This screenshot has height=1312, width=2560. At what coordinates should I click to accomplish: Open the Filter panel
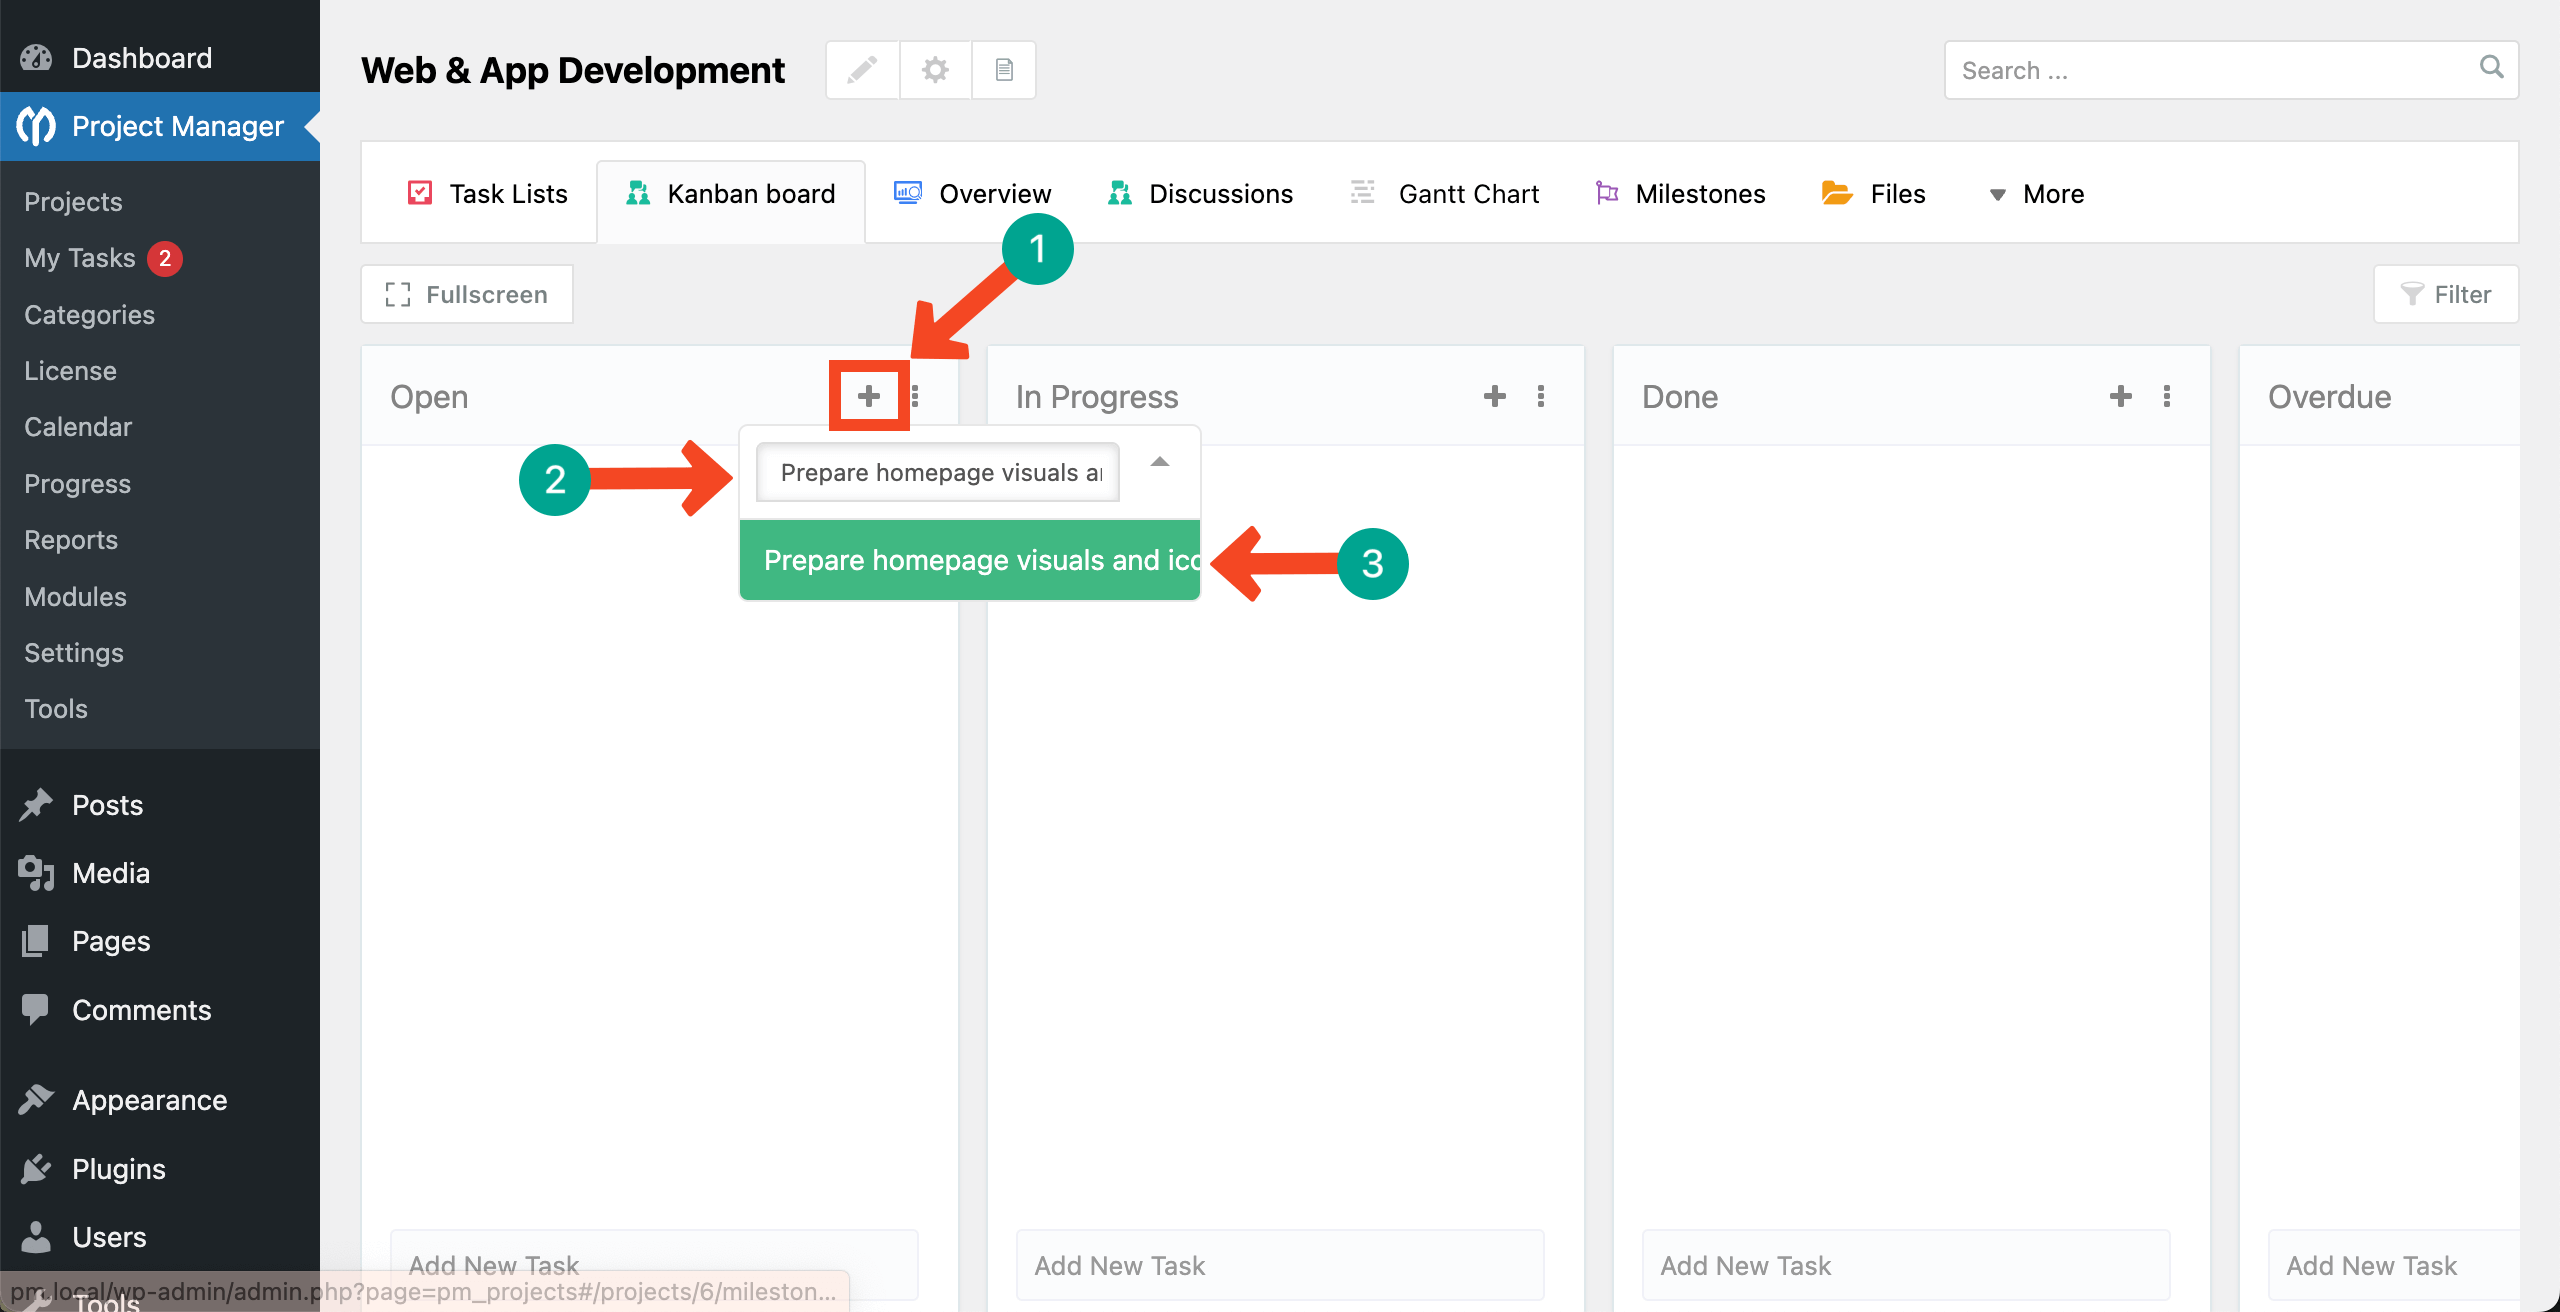coord(2446,294)
